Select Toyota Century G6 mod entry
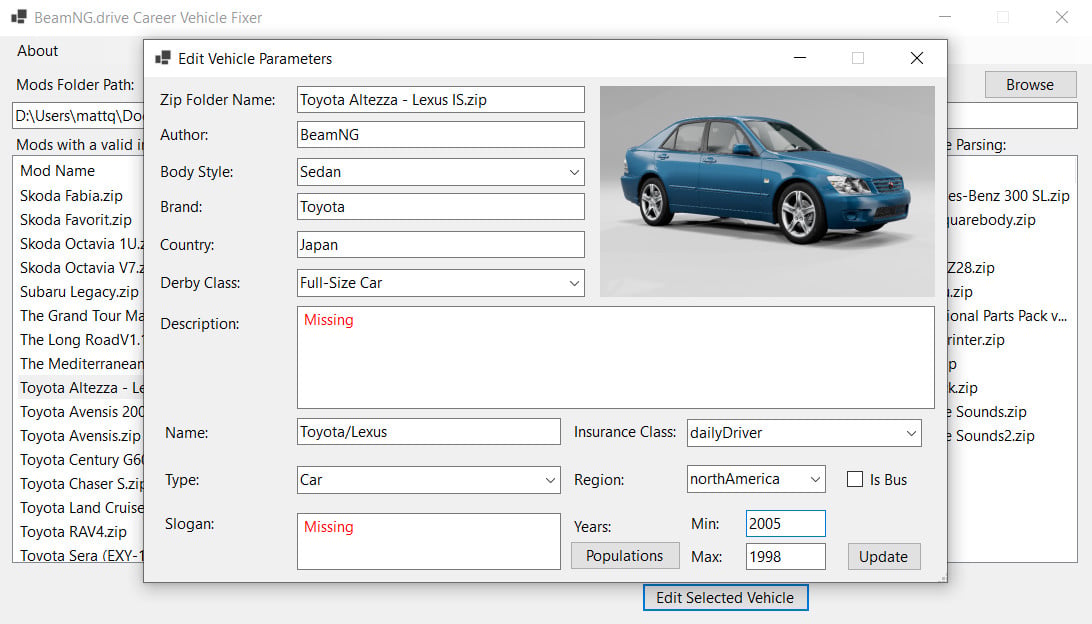The width and height of the screenshot is (1092, 624). pos(81,460)
